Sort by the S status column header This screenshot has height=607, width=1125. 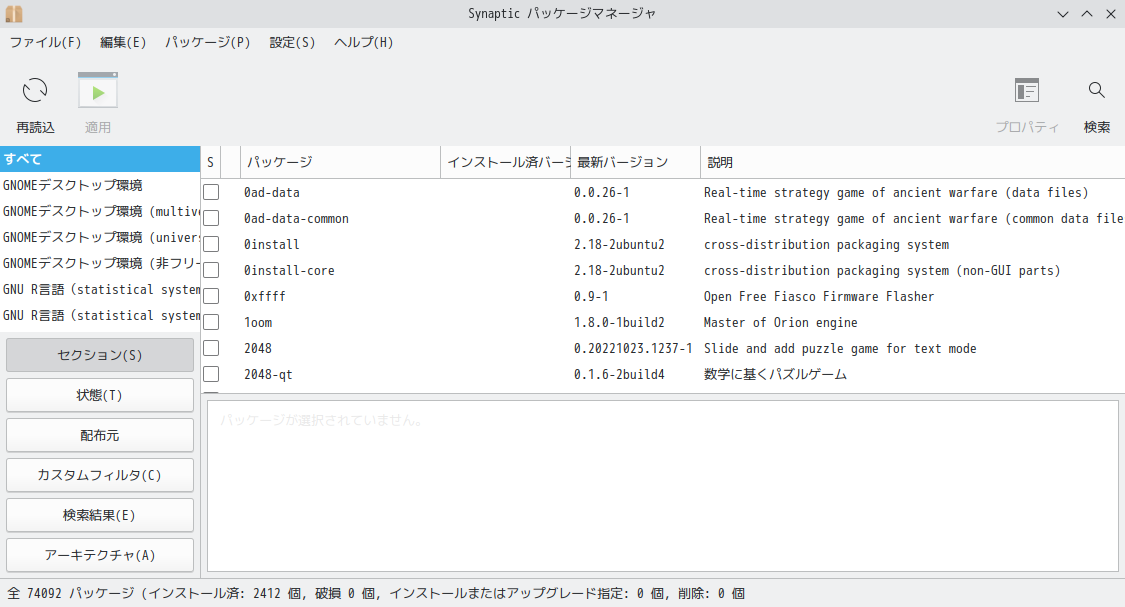(210, 162)
